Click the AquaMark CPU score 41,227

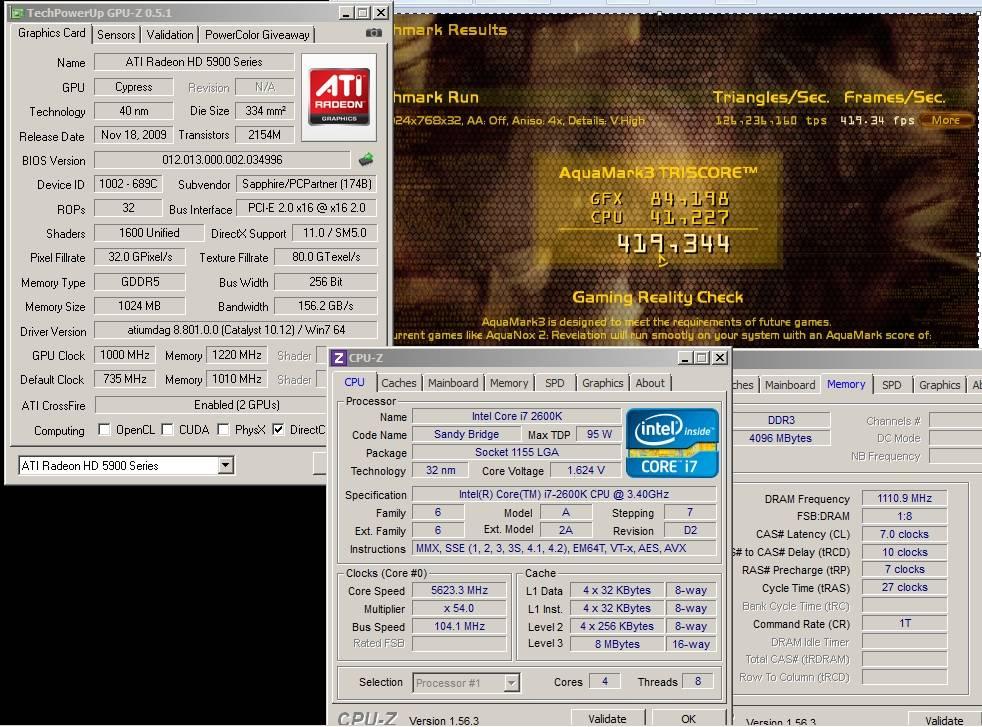[690, 217]
